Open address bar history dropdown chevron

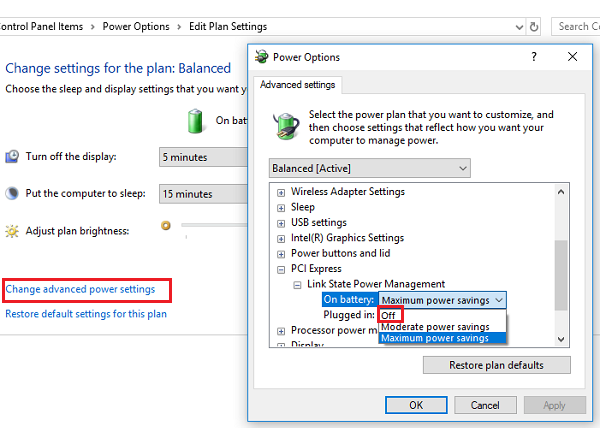(519, 27)
